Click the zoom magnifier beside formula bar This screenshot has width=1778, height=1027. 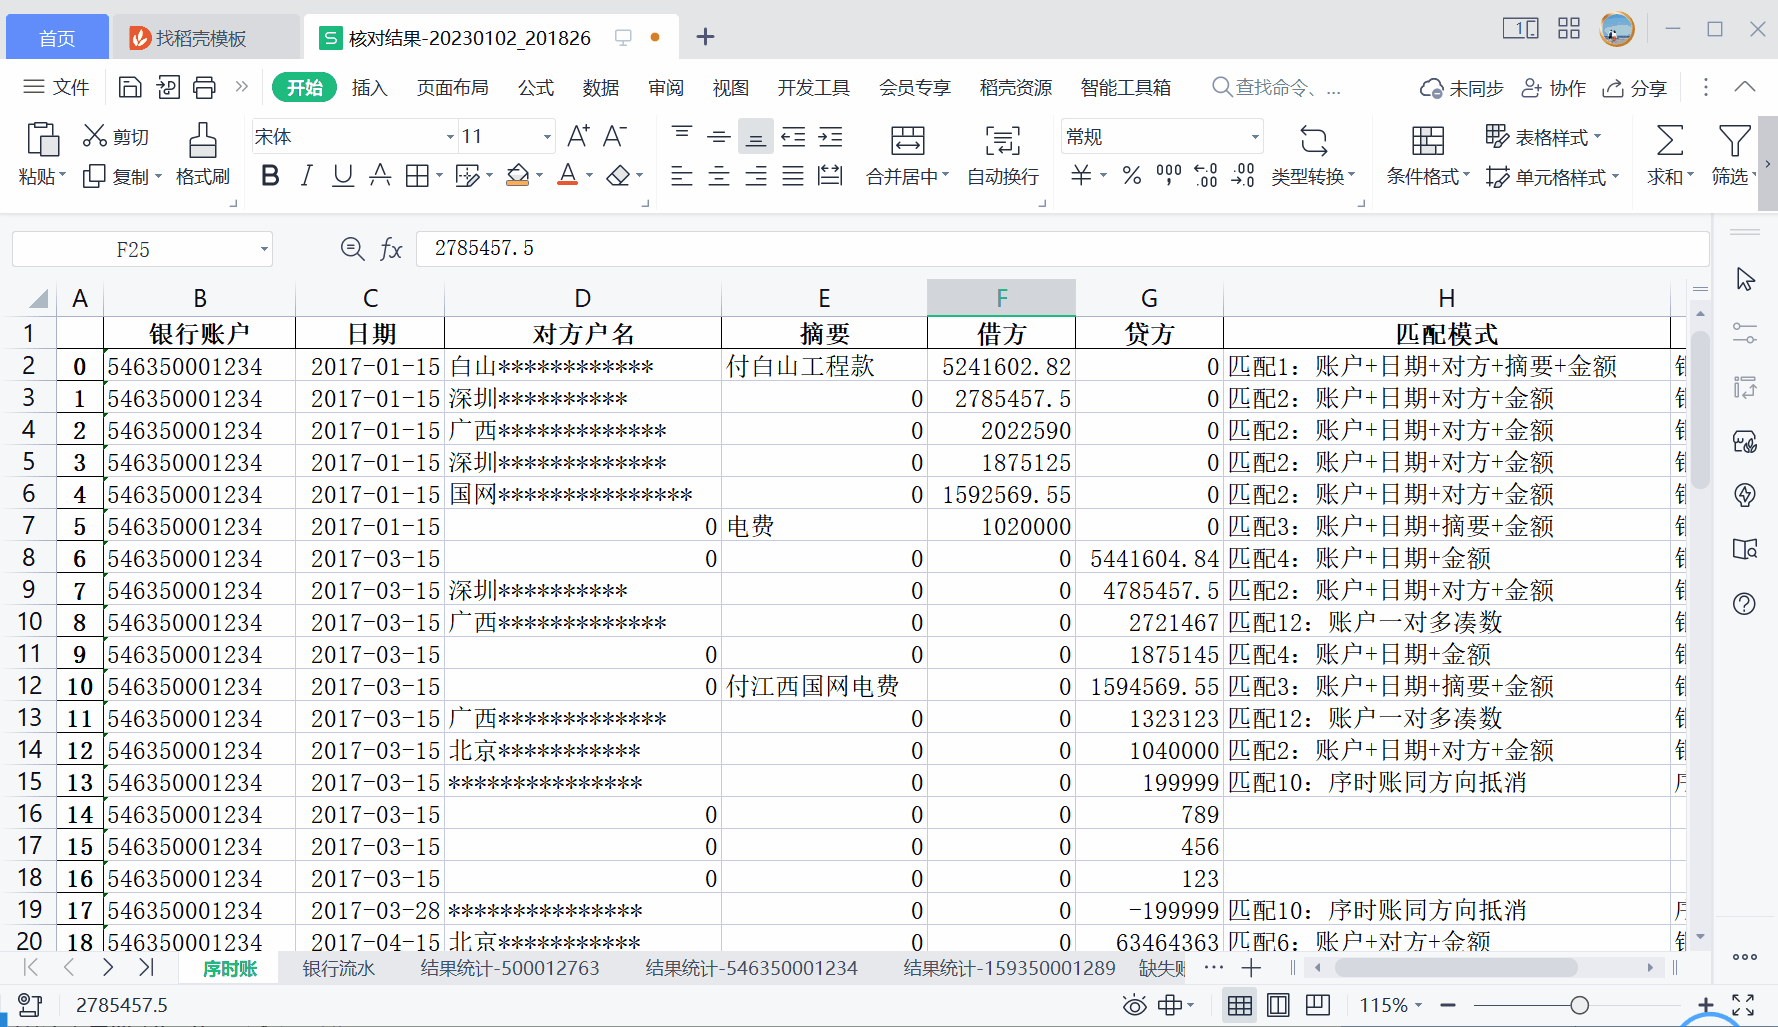352,249
